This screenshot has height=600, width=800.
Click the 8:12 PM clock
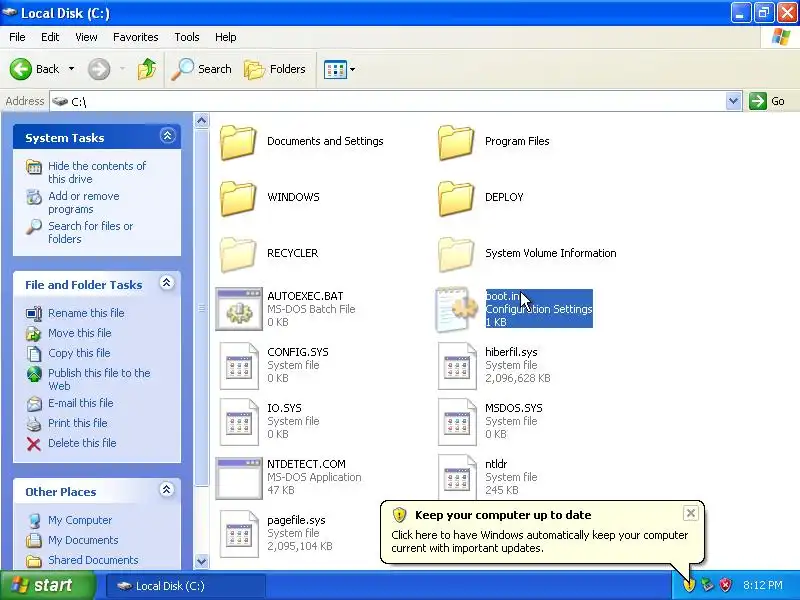[763, 585]
